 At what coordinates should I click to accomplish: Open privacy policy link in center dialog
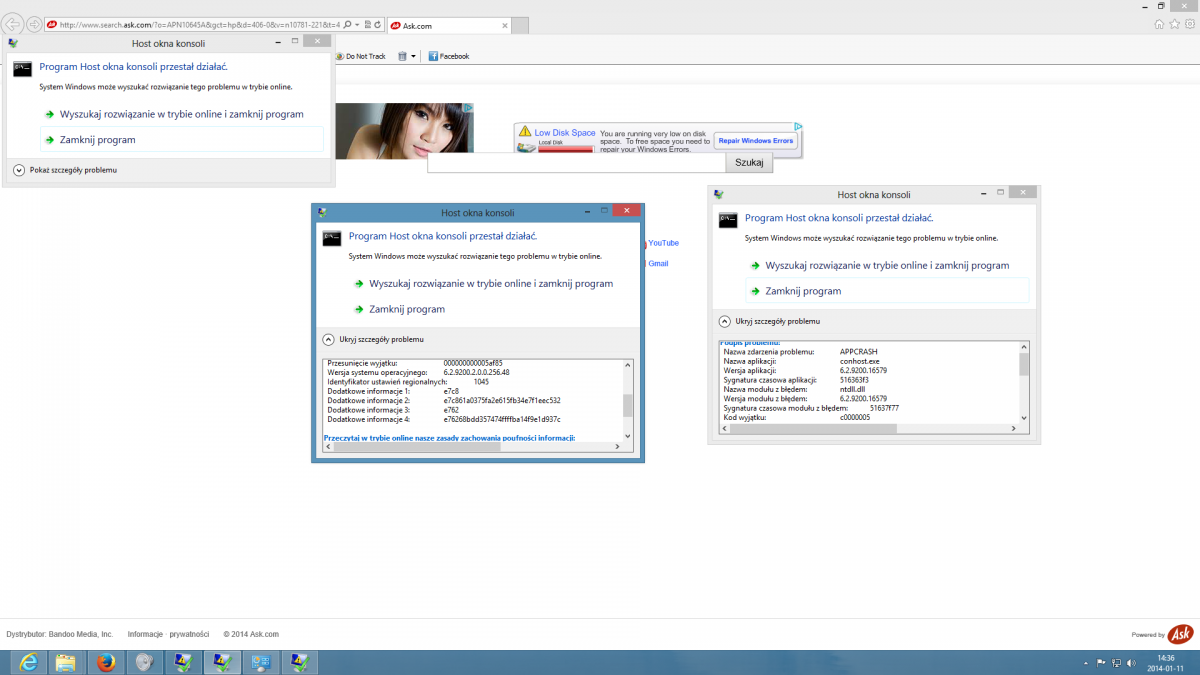point(449,437)
